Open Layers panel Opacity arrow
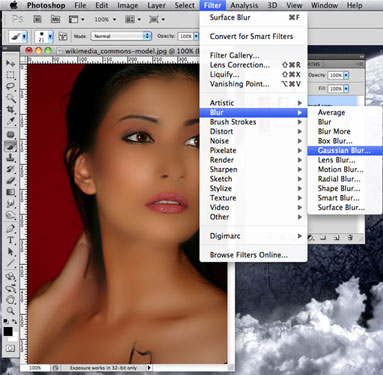The width and height of the screenshot is (383, 375). (x=346, y=75)
